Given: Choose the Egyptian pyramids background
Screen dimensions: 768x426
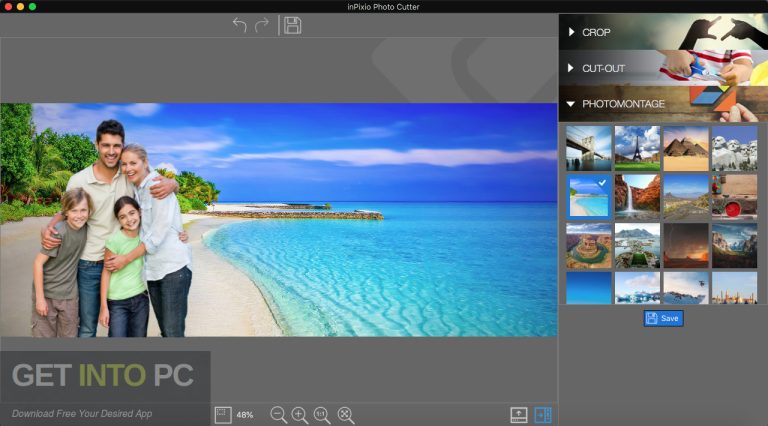Looking at the screenshot, I should pyautogui.click(x=685, y=148).
